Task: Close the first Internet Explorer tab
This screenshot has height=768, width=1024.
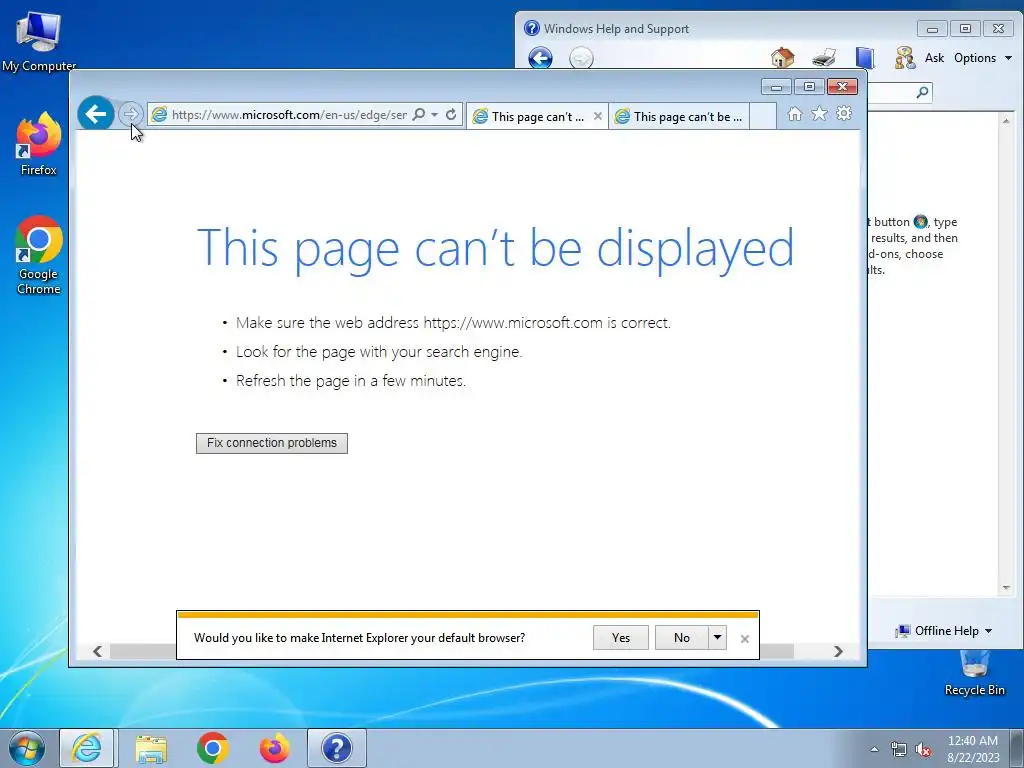Action: point(598,116)
